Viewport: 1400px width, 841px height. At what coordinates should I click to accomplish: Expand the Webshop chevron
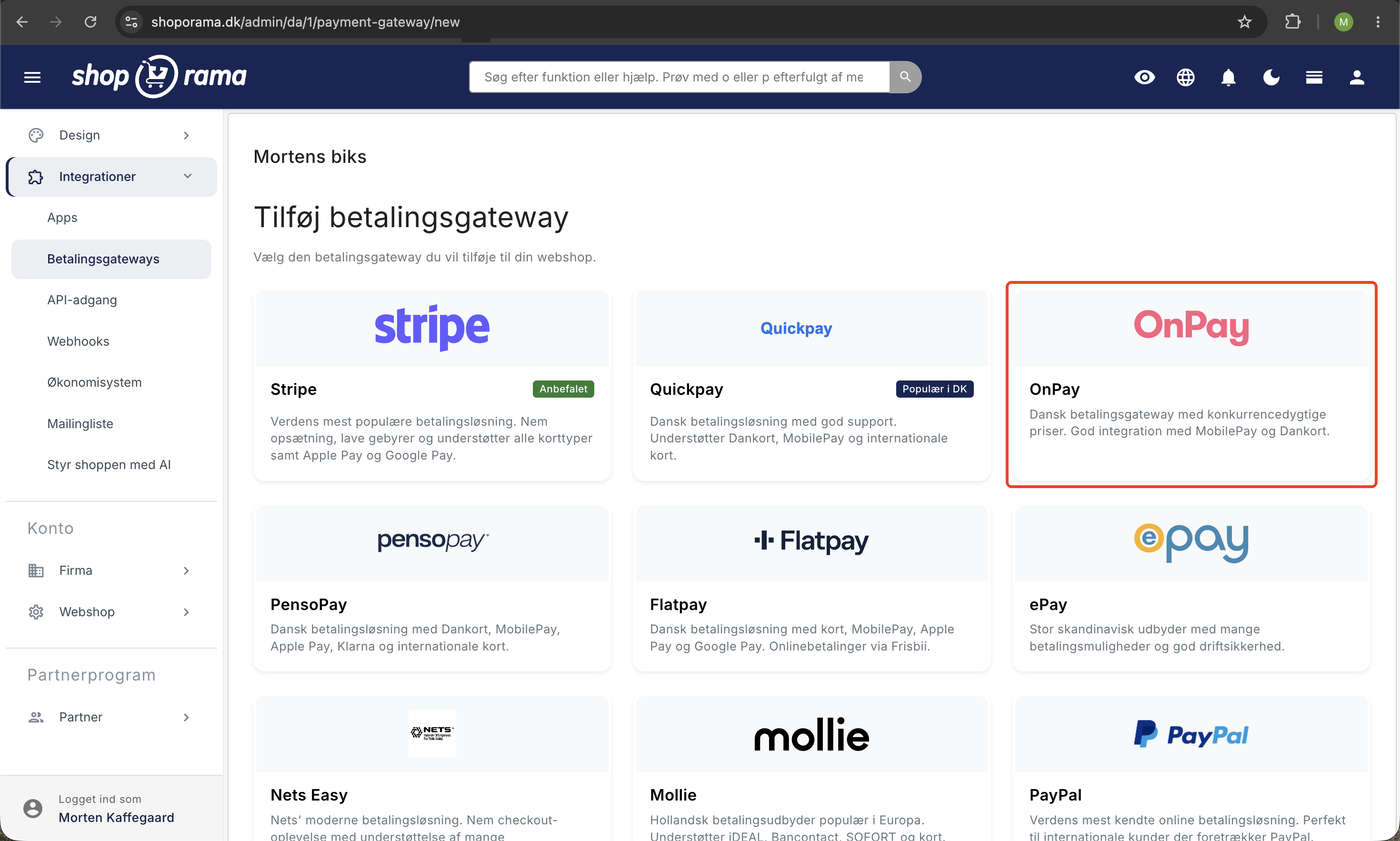point(187,612)
